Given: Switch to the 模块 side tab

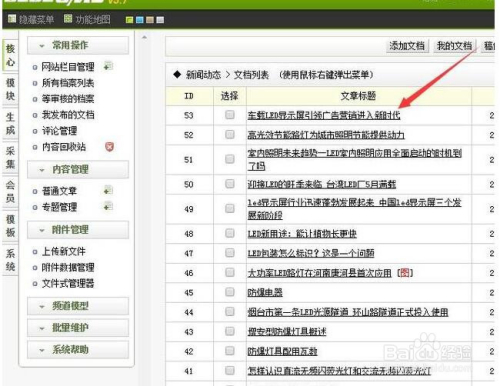Looking at the screenshot, I should (x=10, y=89).
